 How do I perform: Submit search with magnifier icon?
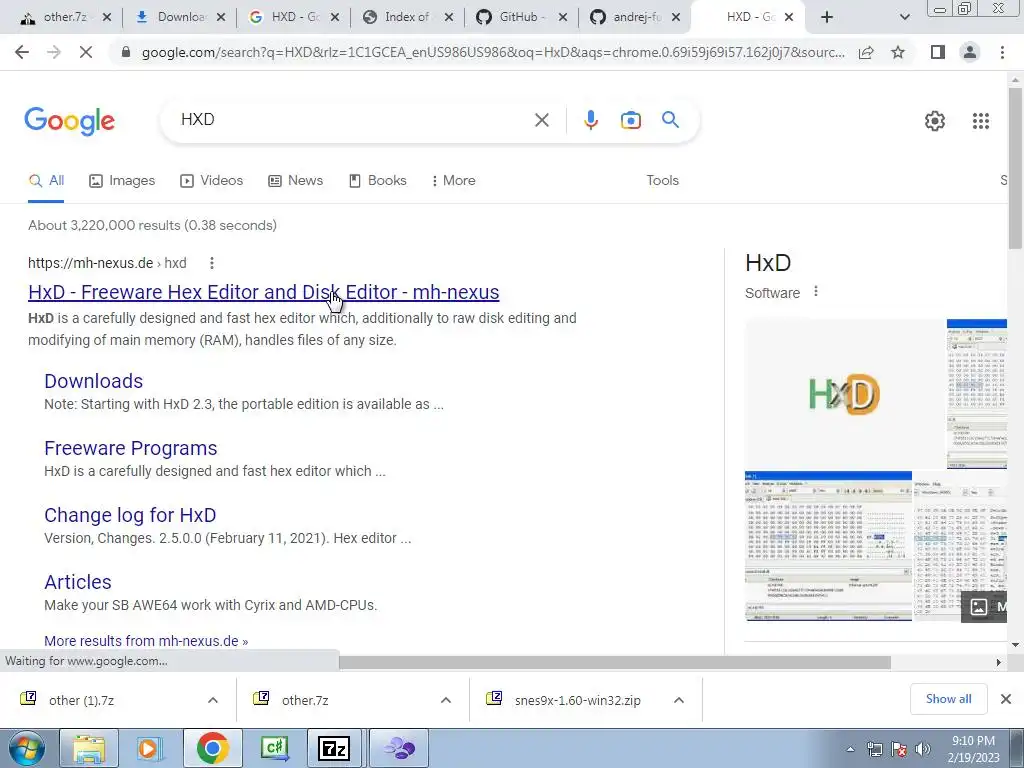click(x=670, y=120)
